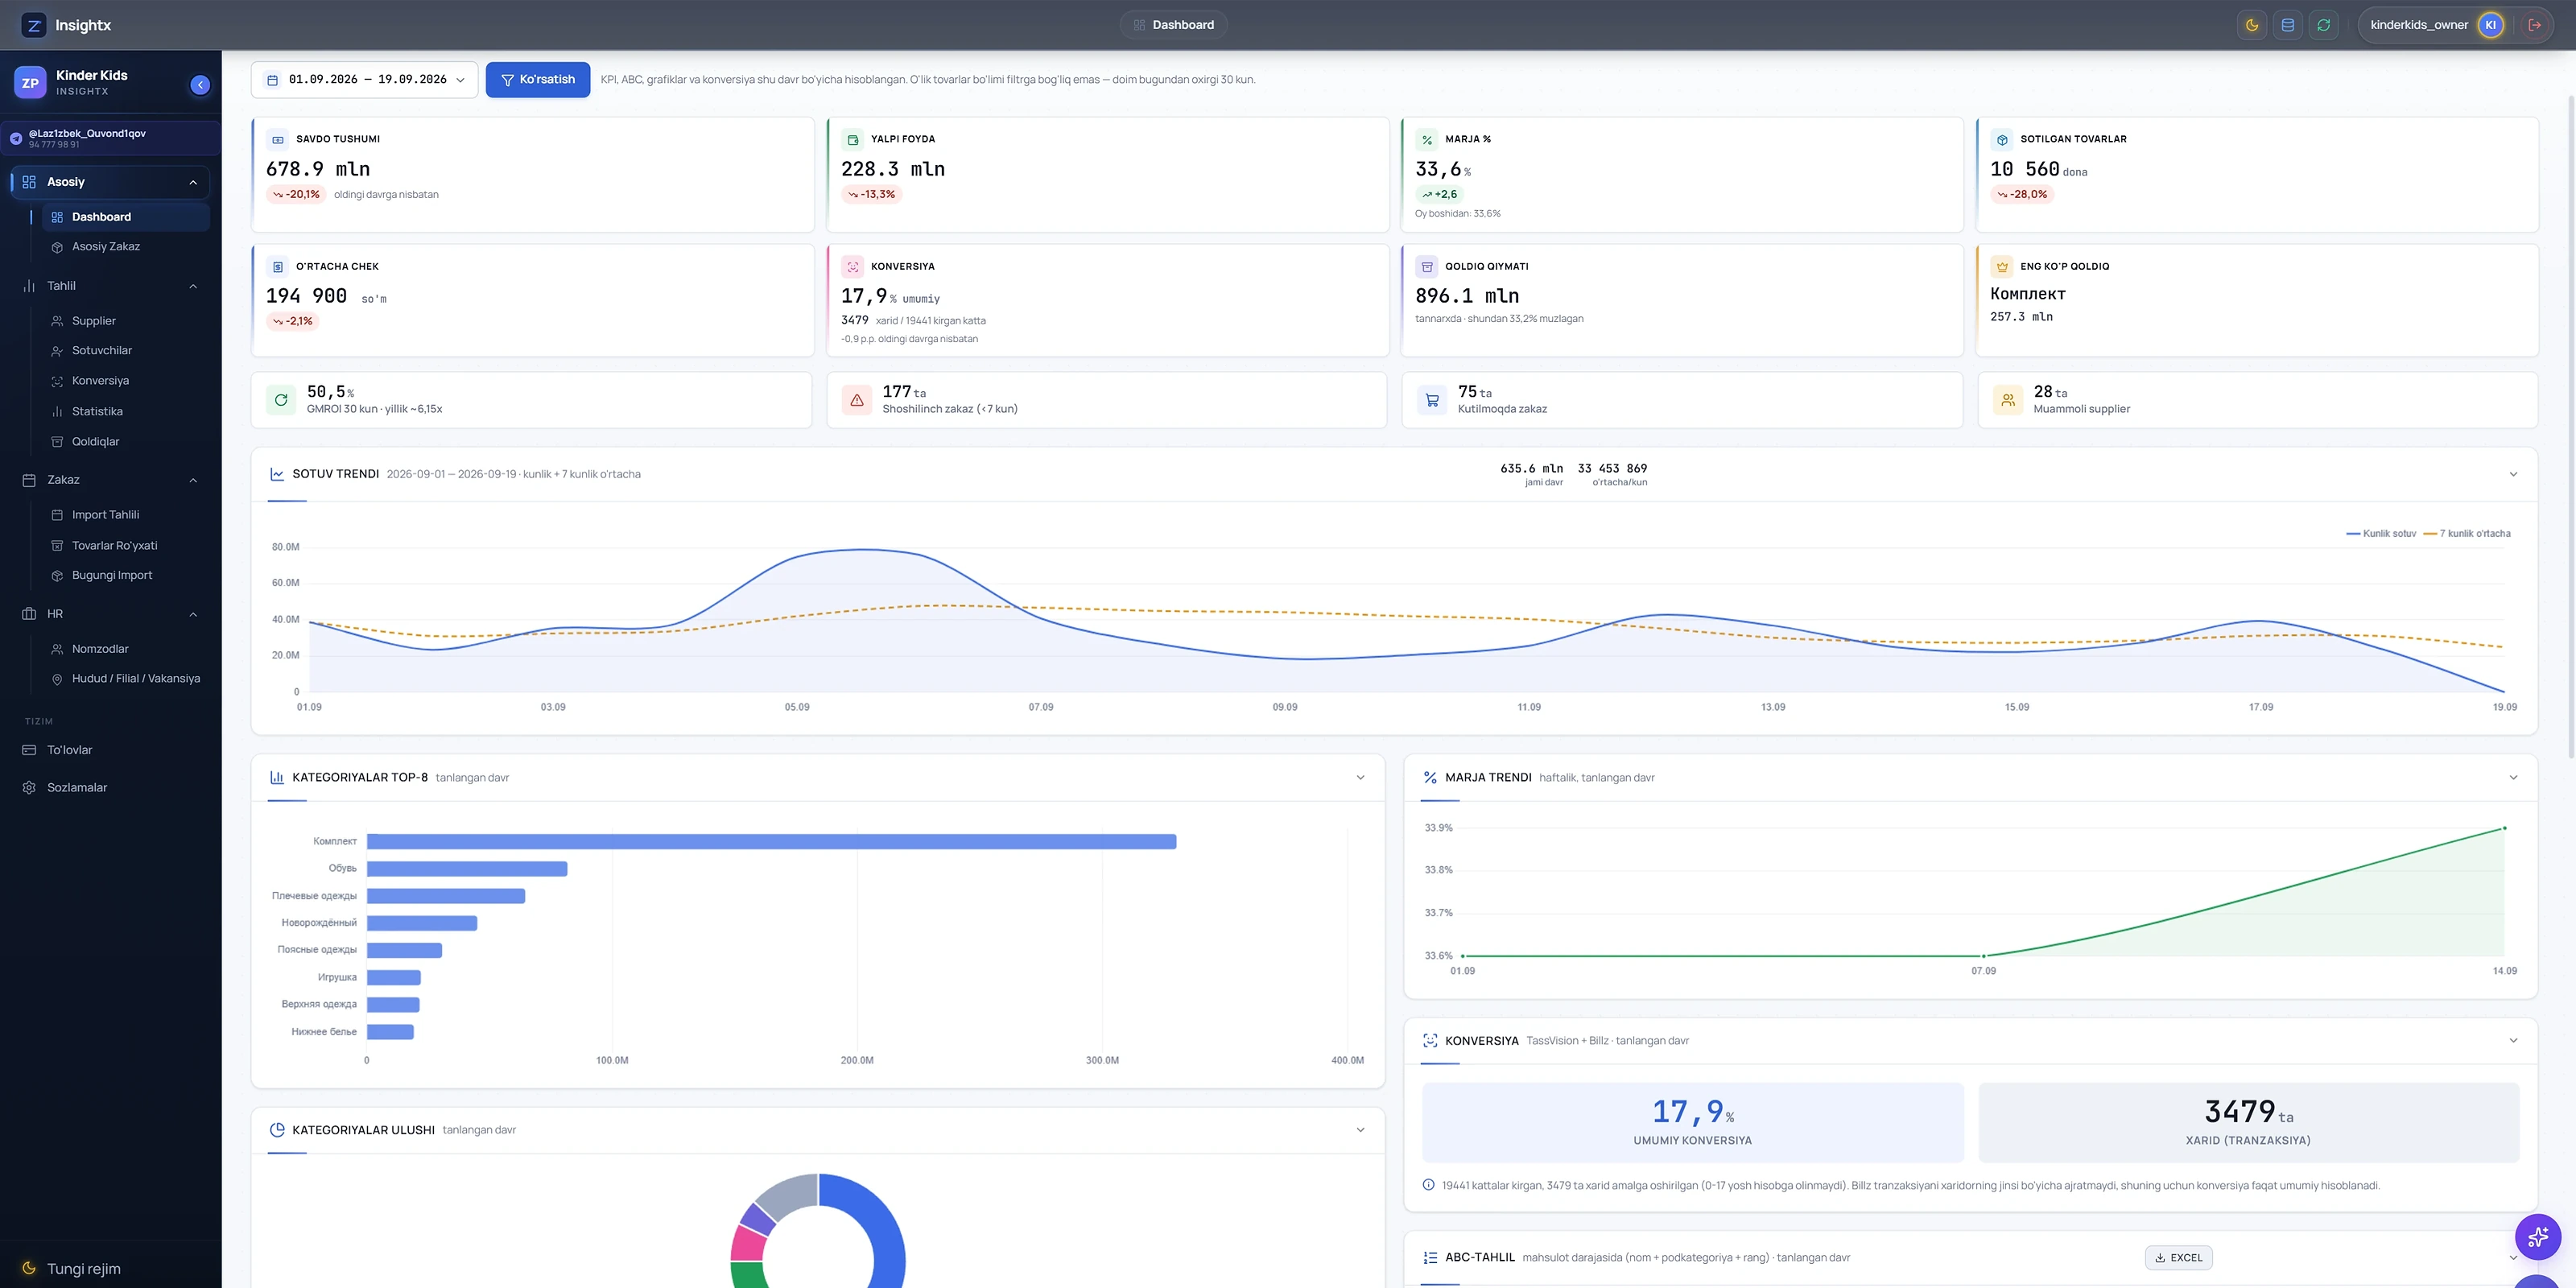The height and width of the screenshot is (1288, 2576).
Task: Toggle Kunlik sotuv legend series
Action: (2381, 534)
